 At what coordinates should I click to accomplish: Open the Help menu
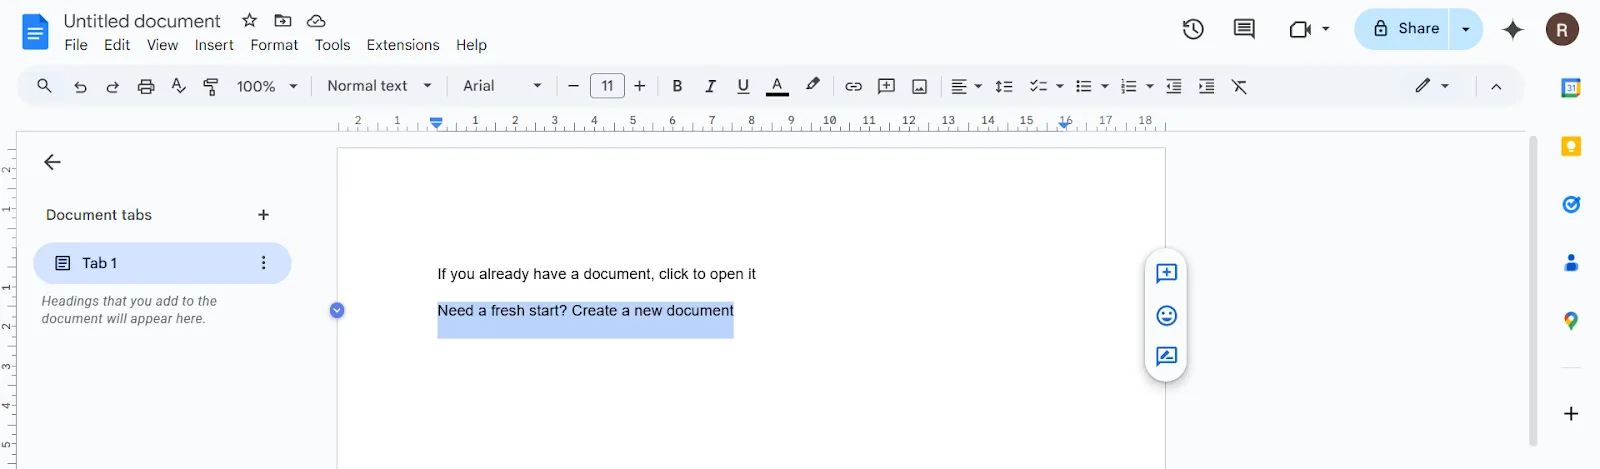471,45
